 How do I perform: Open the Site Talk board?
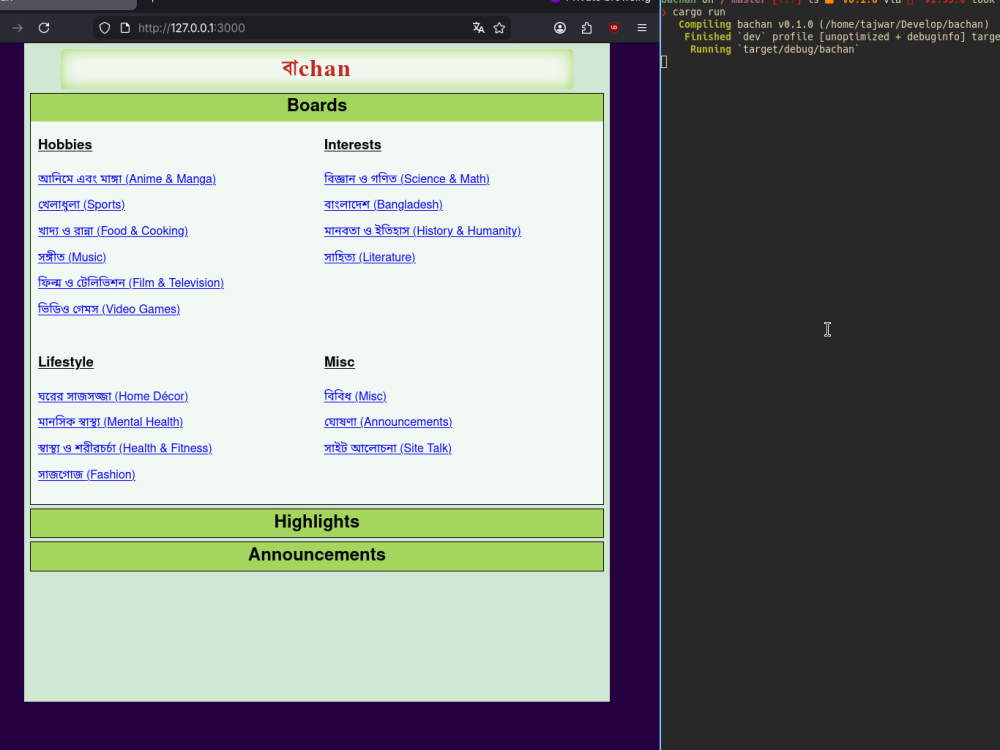click(388, 448)
